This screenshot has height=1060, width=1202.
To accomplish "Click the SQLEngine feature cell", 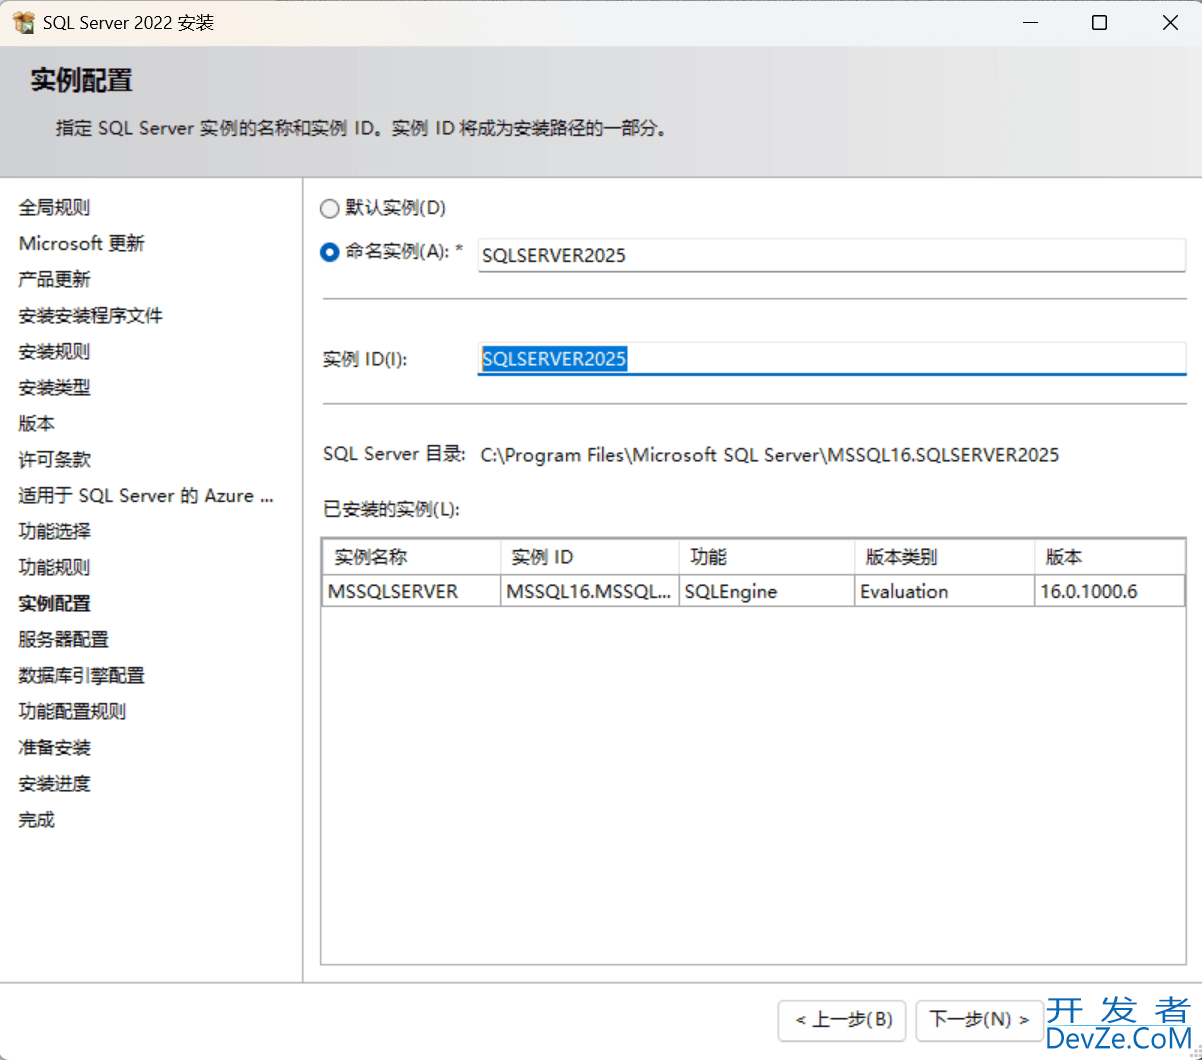I will pos(767,591).
